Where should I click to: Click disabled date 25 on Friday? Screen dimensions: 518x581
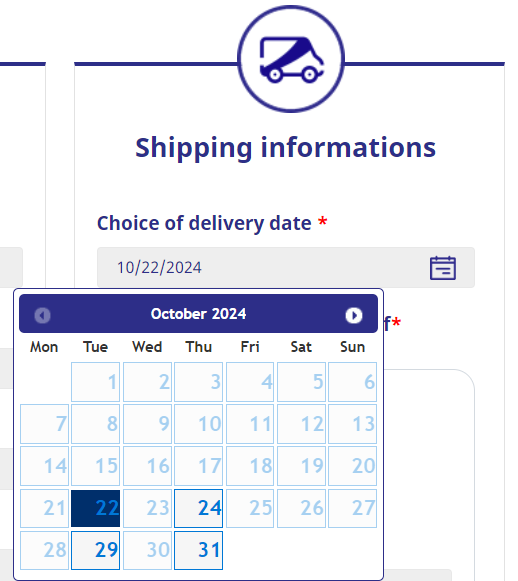(250, 508)
